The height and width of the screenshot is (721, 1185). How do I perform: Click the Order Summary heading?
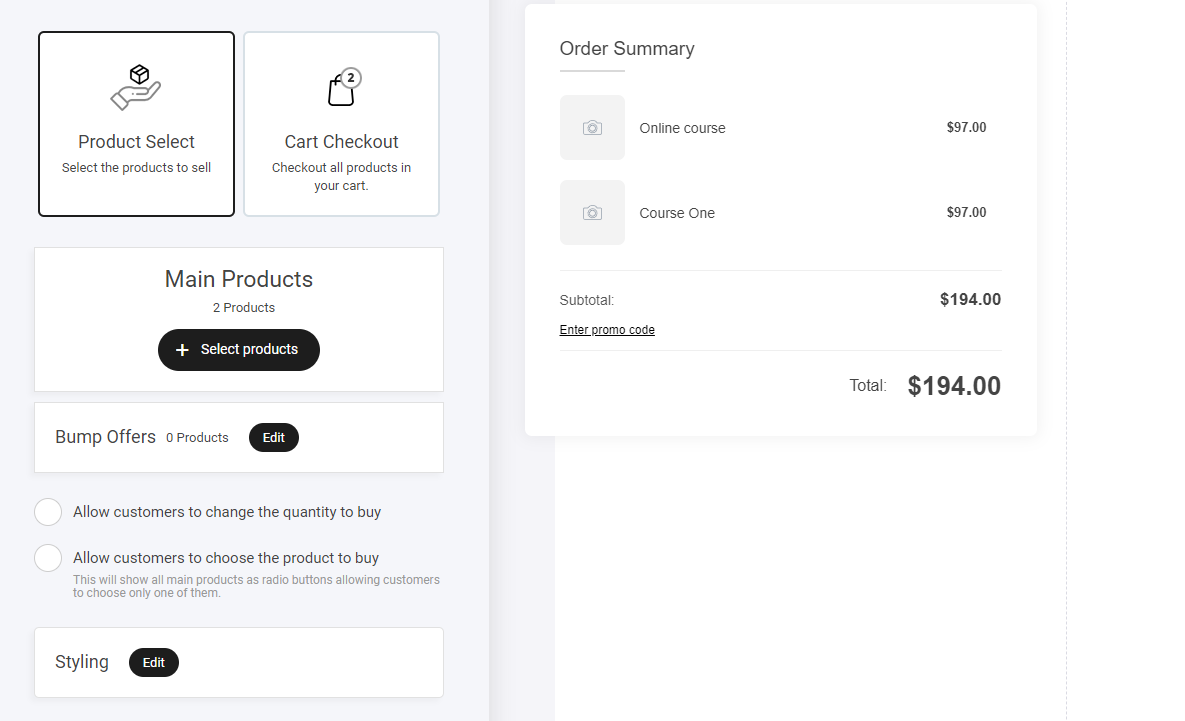click(627, 49)
